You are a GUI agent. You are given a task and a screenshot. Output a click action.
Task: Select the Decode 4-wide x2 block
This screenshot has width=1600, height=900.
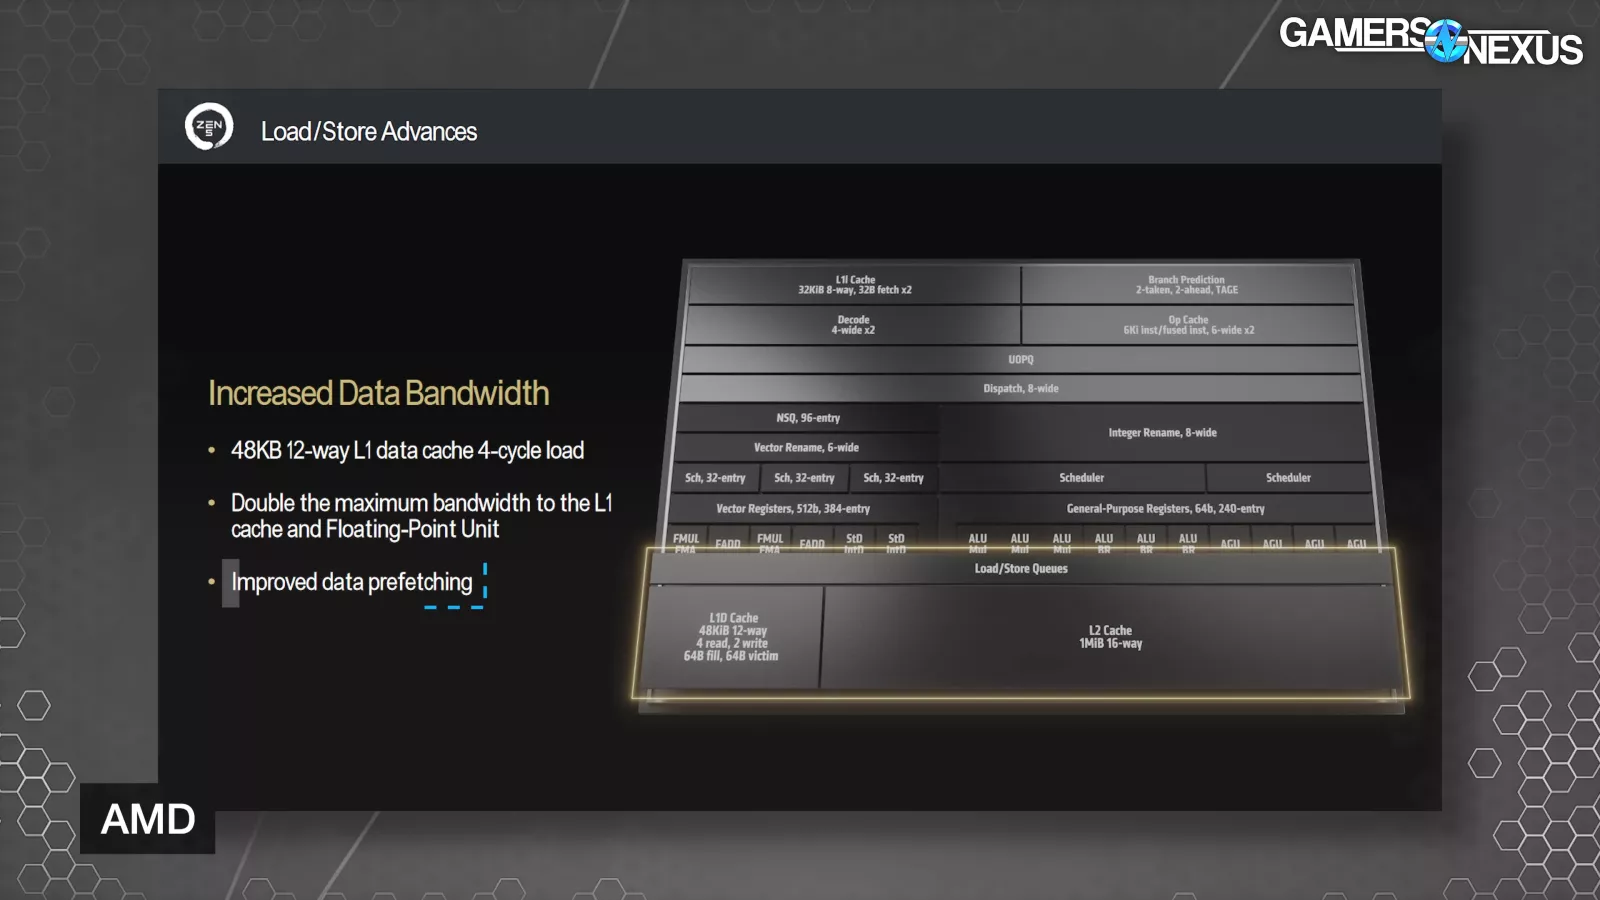click(x=853, y=325)
